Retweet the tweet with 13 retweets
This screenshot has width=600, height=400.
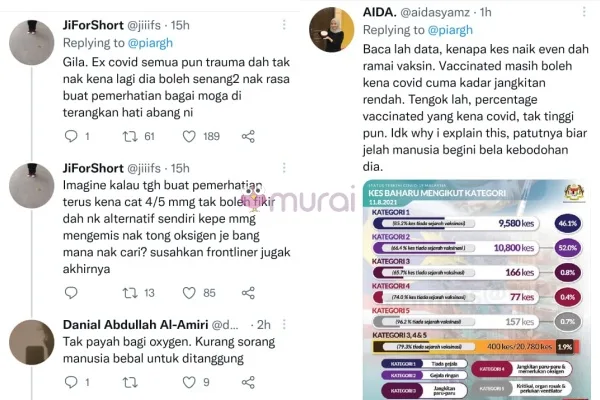(130, 293)
